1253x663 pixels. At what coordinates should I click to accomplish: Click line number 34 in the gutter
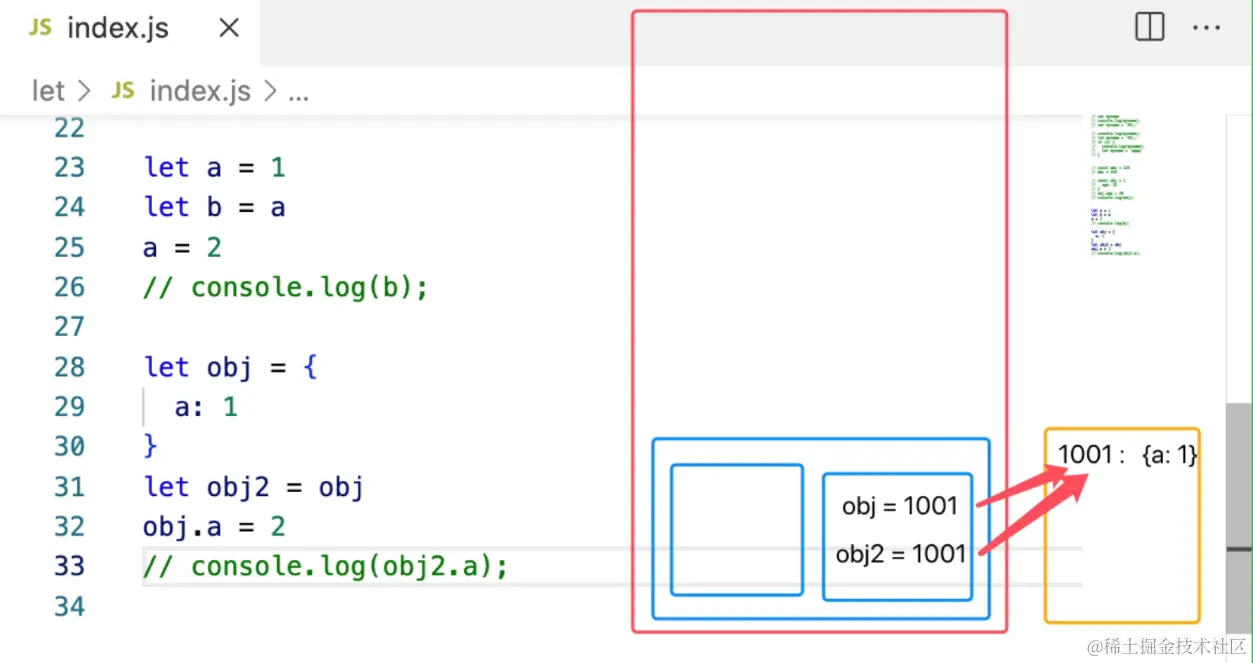pyautogui.click(x=69, y=606)
